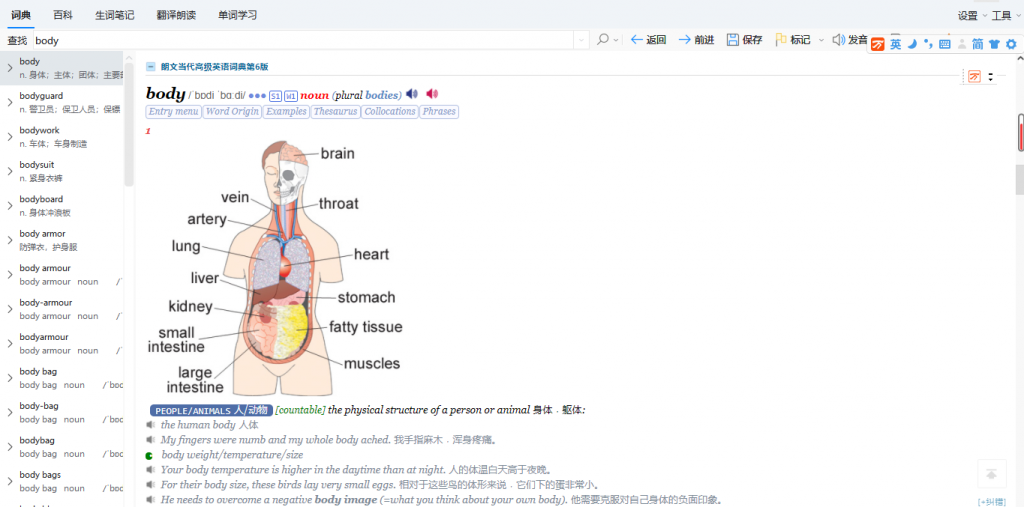Switch to the 百科 tab
This screenshot has width=1024, height=507.
coord(63,15)
